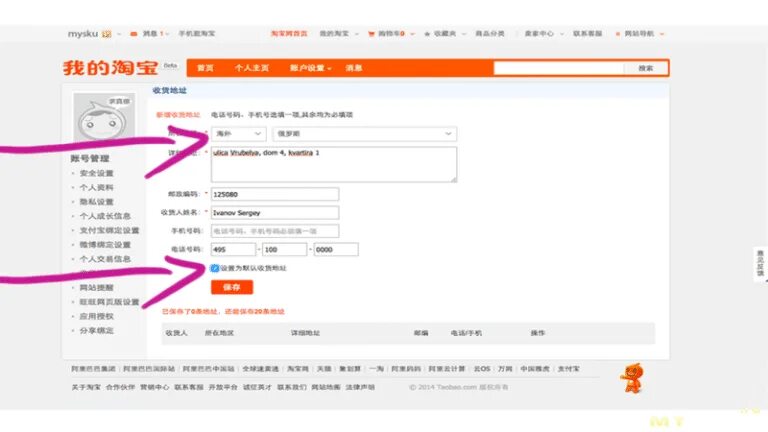Open 合作伙伴 footer link
The height and width of the screenshot is (432, 768).
[120, 387]
